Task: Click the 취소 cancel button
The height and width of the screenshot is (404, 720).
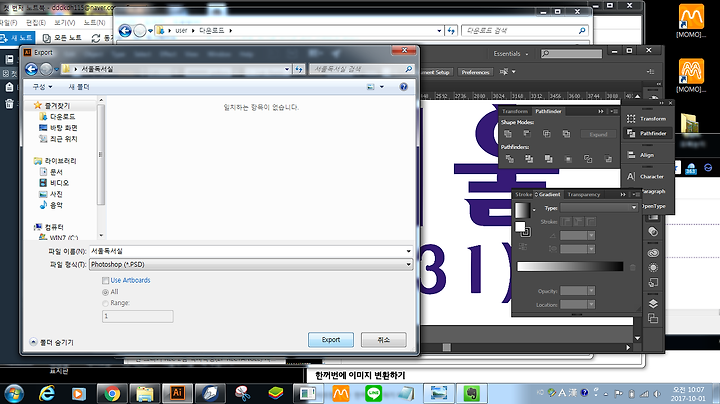Action: pyautogui.click(x=383, y=340)
